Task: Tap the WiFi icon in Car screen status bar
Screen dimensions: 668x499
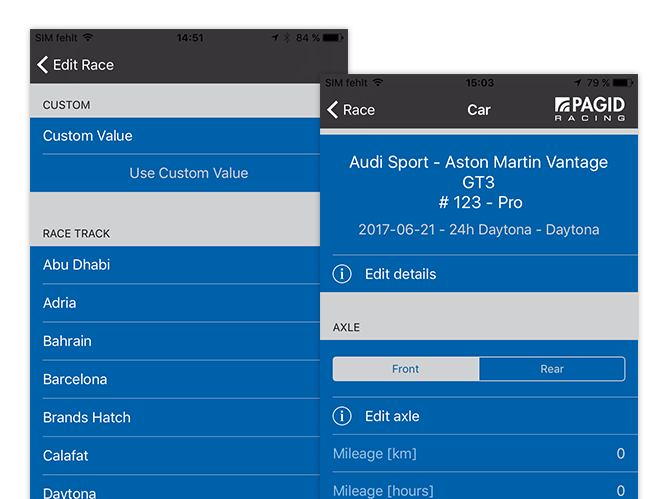Action: point(378,82)
